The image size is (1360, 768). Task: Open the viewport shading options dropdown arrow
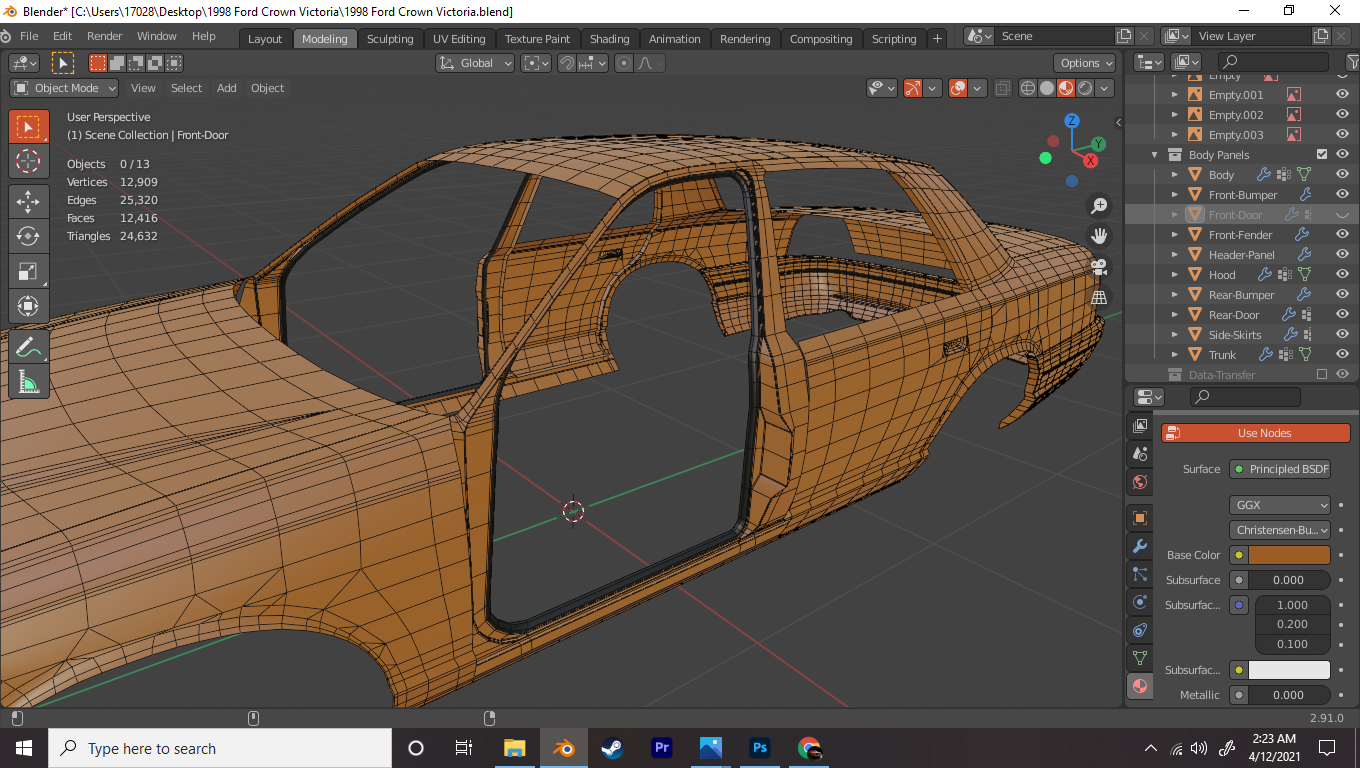click(x=1105, y=88)
